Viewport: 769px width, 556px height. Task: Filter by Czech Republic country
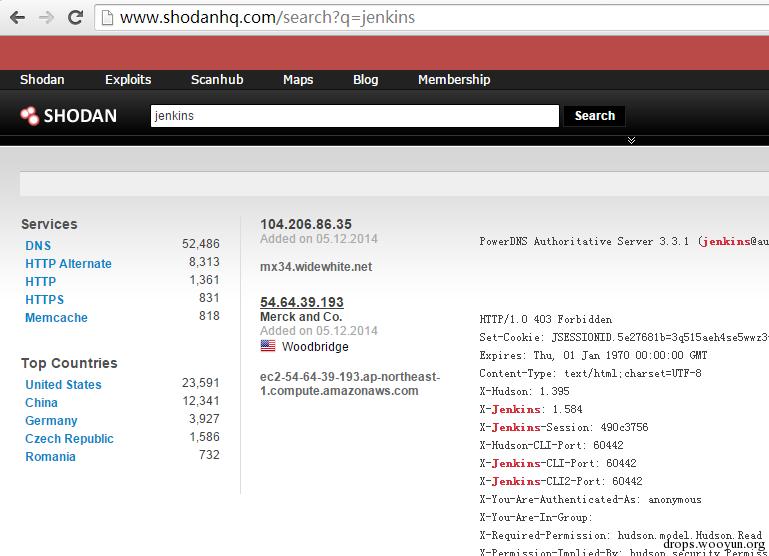click(x=69, y=439)
